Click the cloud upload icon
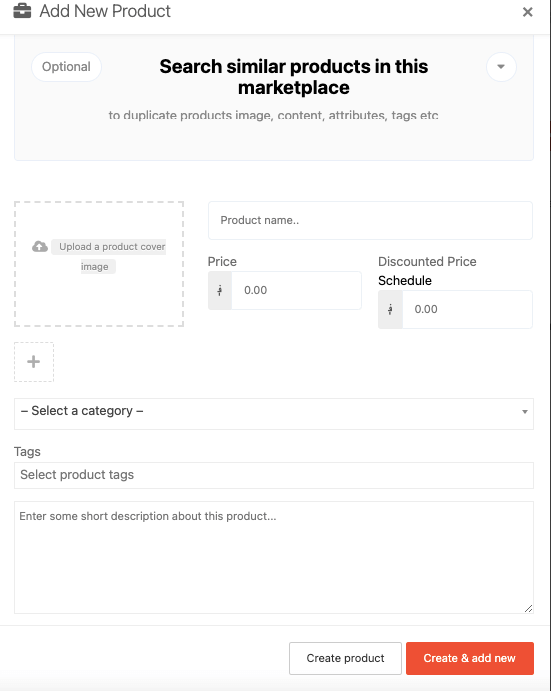Screen dimensions: 551x691 coord(40,246)
